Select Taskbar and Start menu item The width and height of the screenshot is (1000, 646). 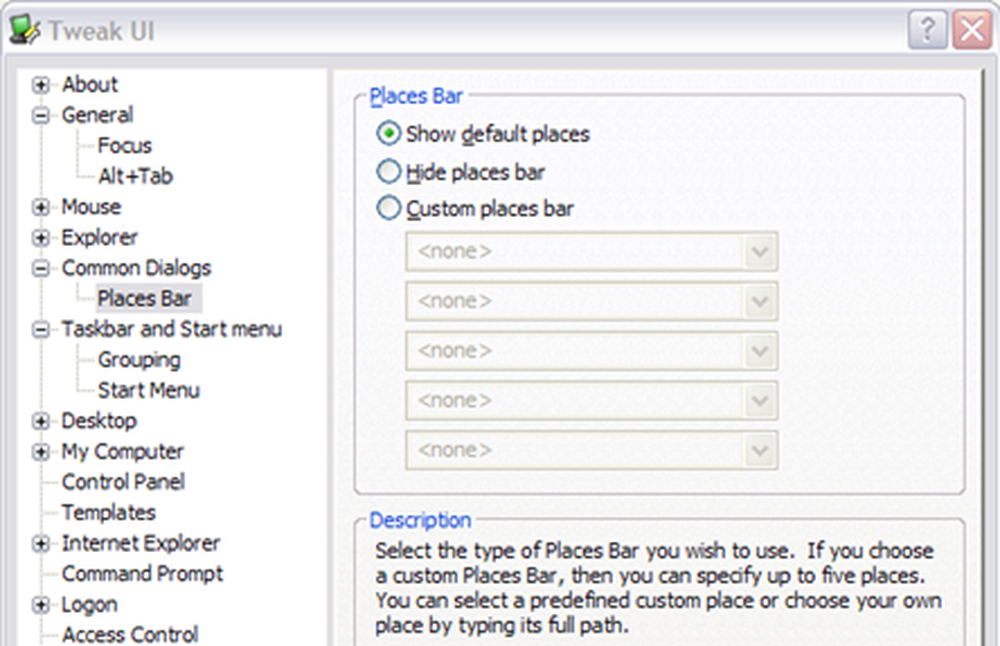172,329
